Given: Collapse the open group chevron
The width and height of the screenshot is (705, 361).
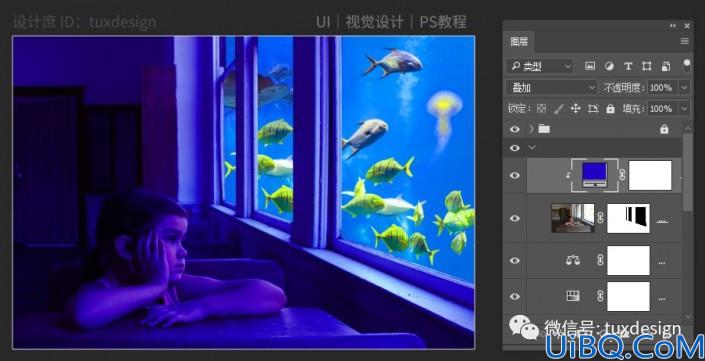Looking at the screenshot, I should point(532,147).
